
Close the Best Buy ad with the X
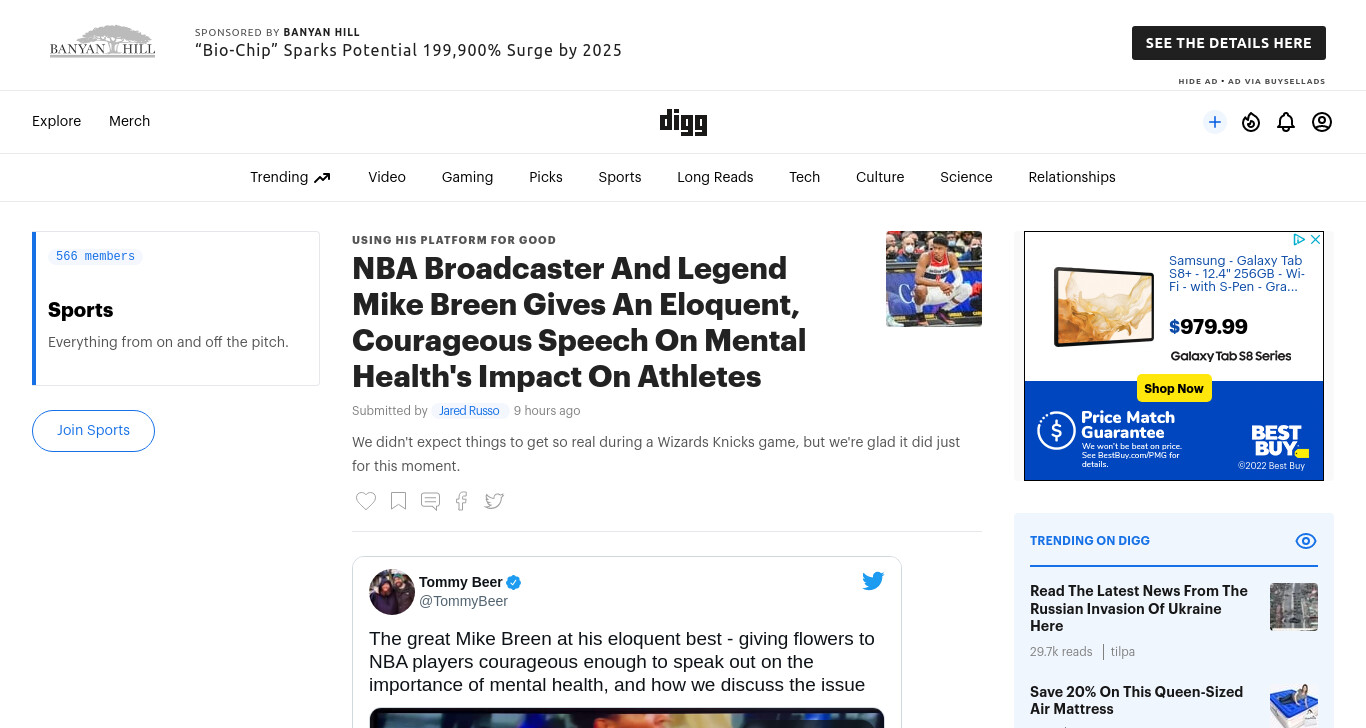pyautogui.click(x=1316, y=240)
